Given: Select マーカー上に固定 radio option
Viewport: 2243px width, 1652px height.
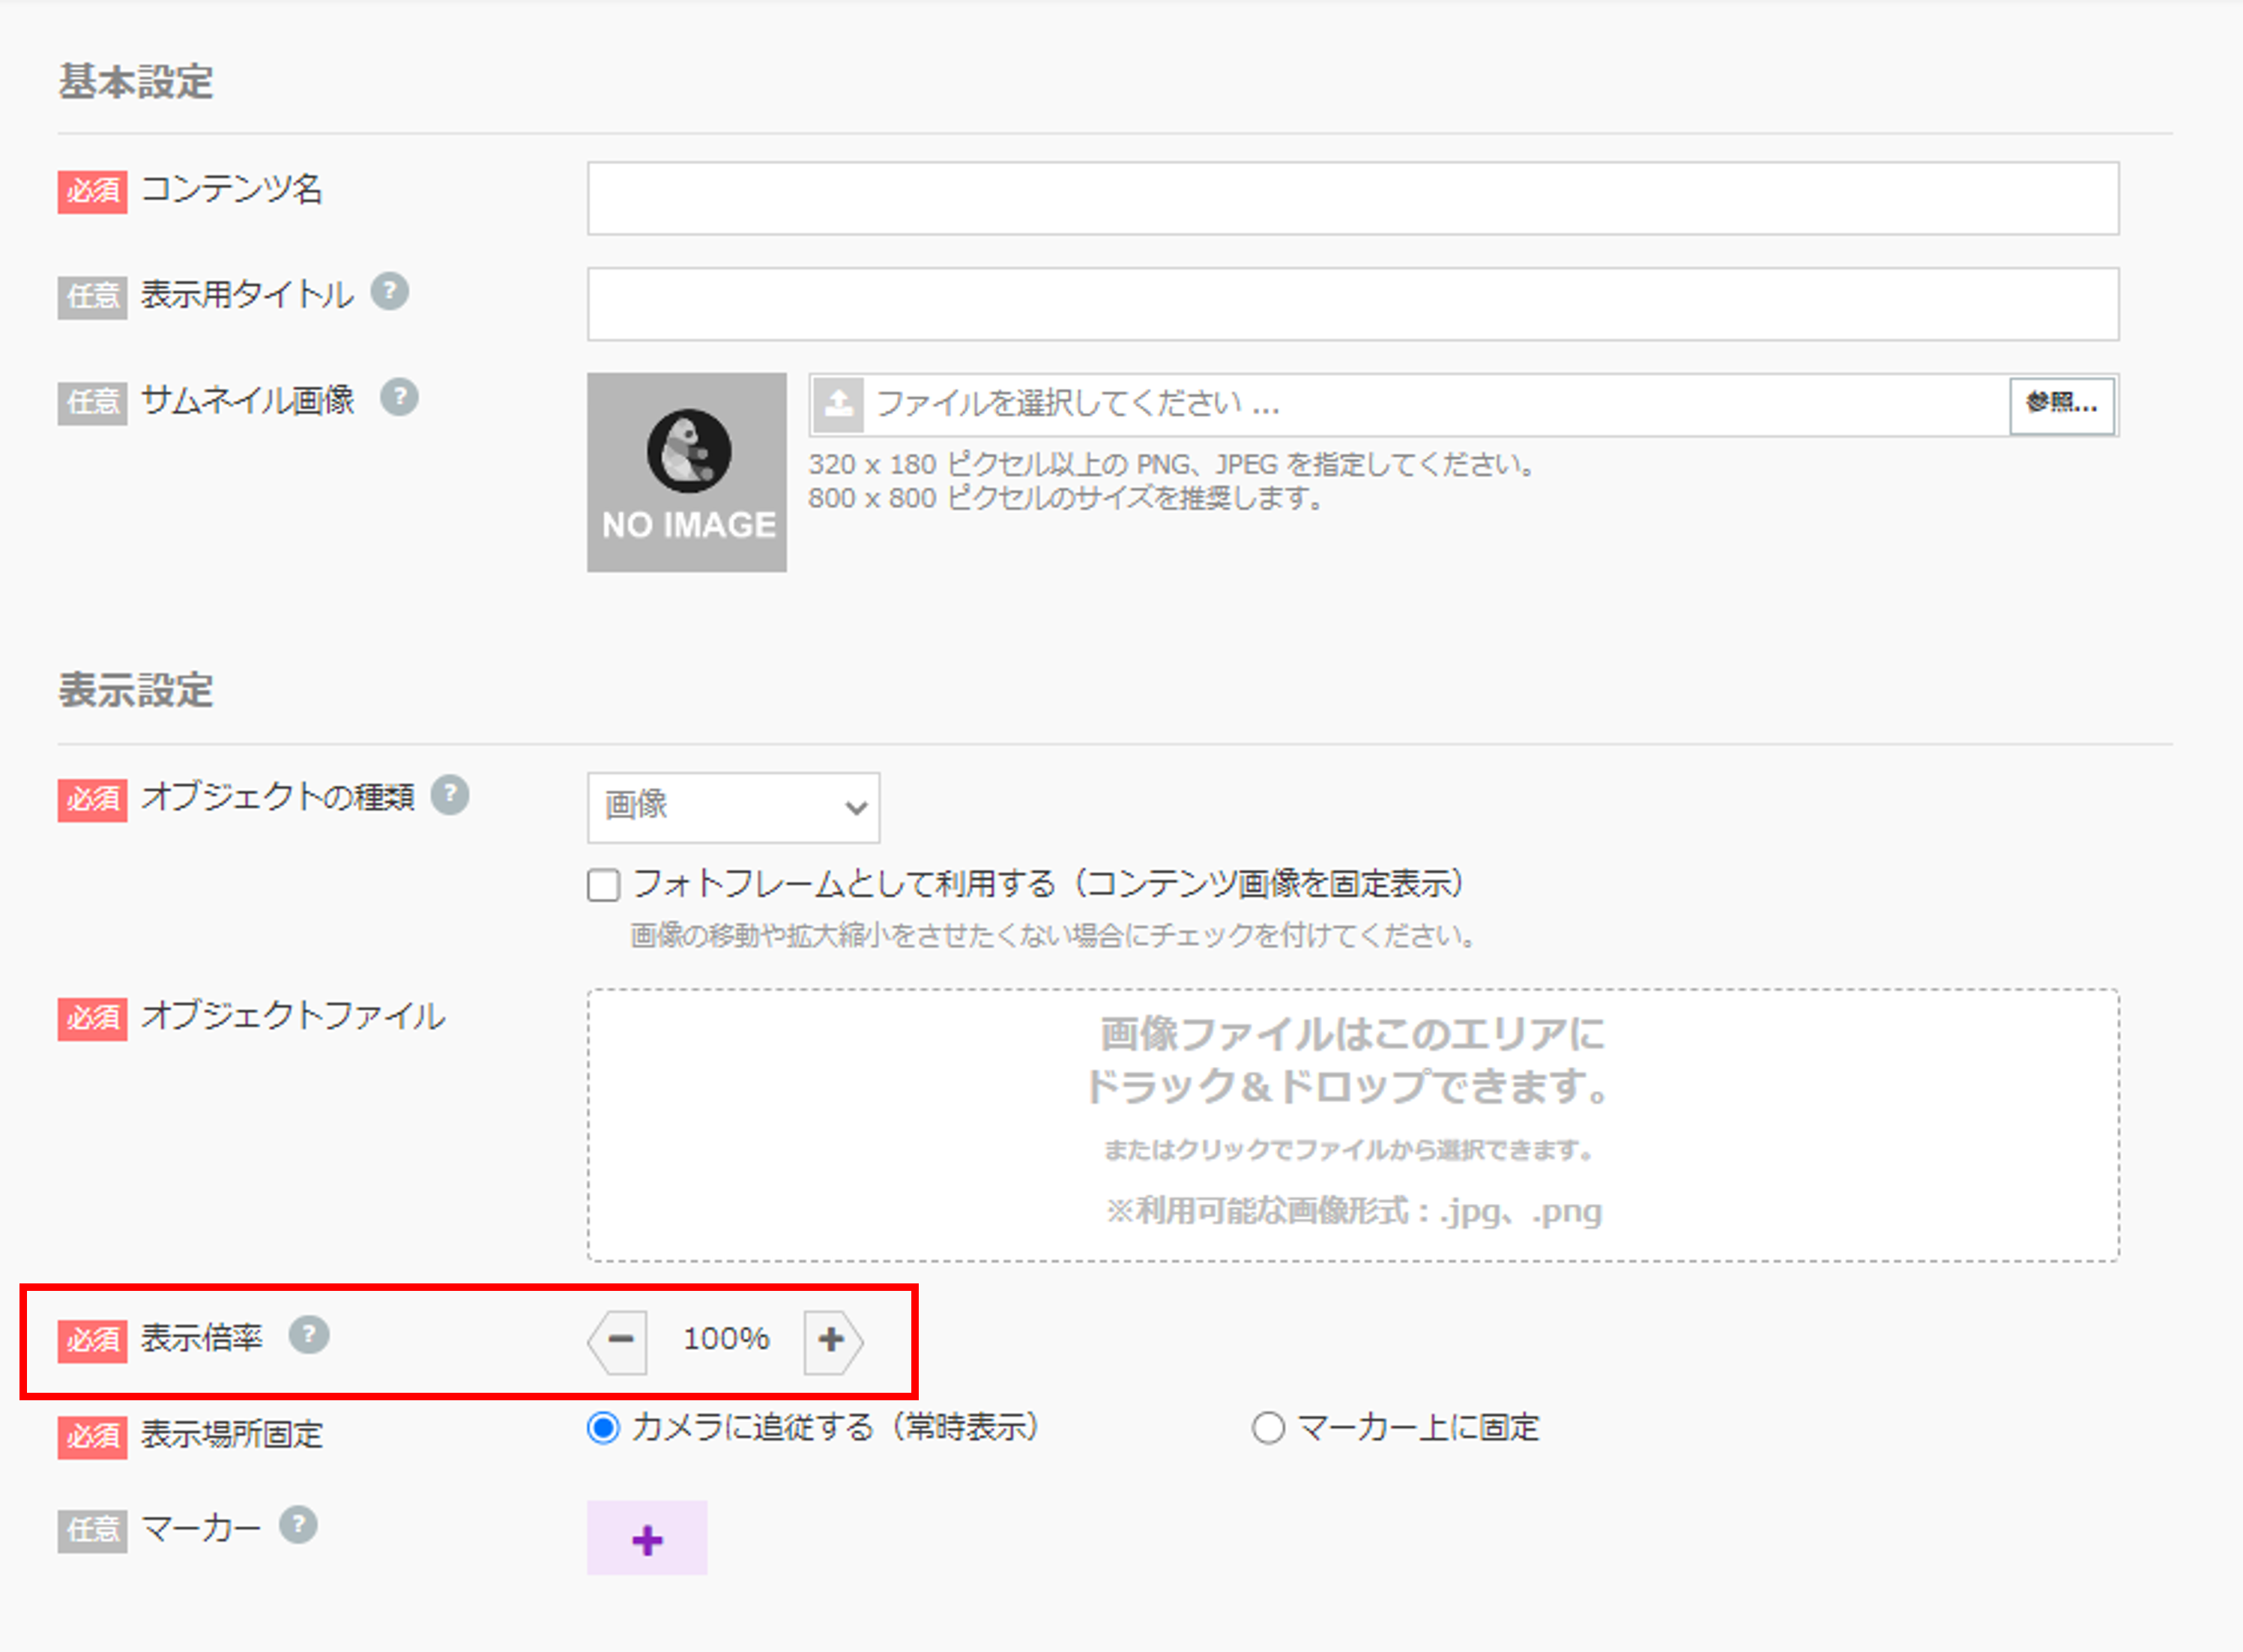Looking at the screenshot, I should [x=1268, y=1428].
